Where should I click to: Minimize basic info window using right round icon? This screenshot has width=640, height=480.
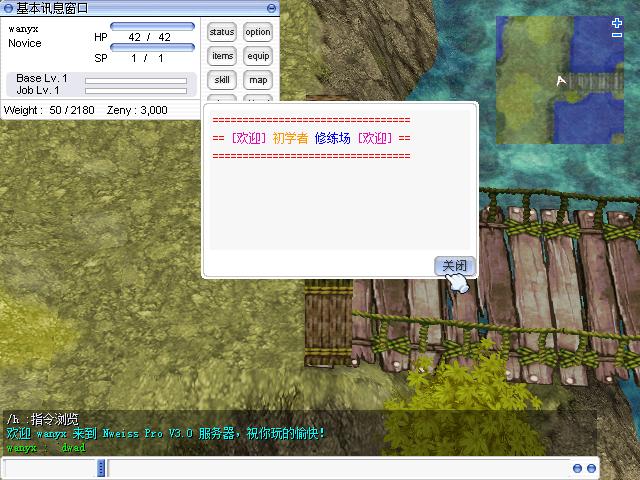tap(271, 8)
